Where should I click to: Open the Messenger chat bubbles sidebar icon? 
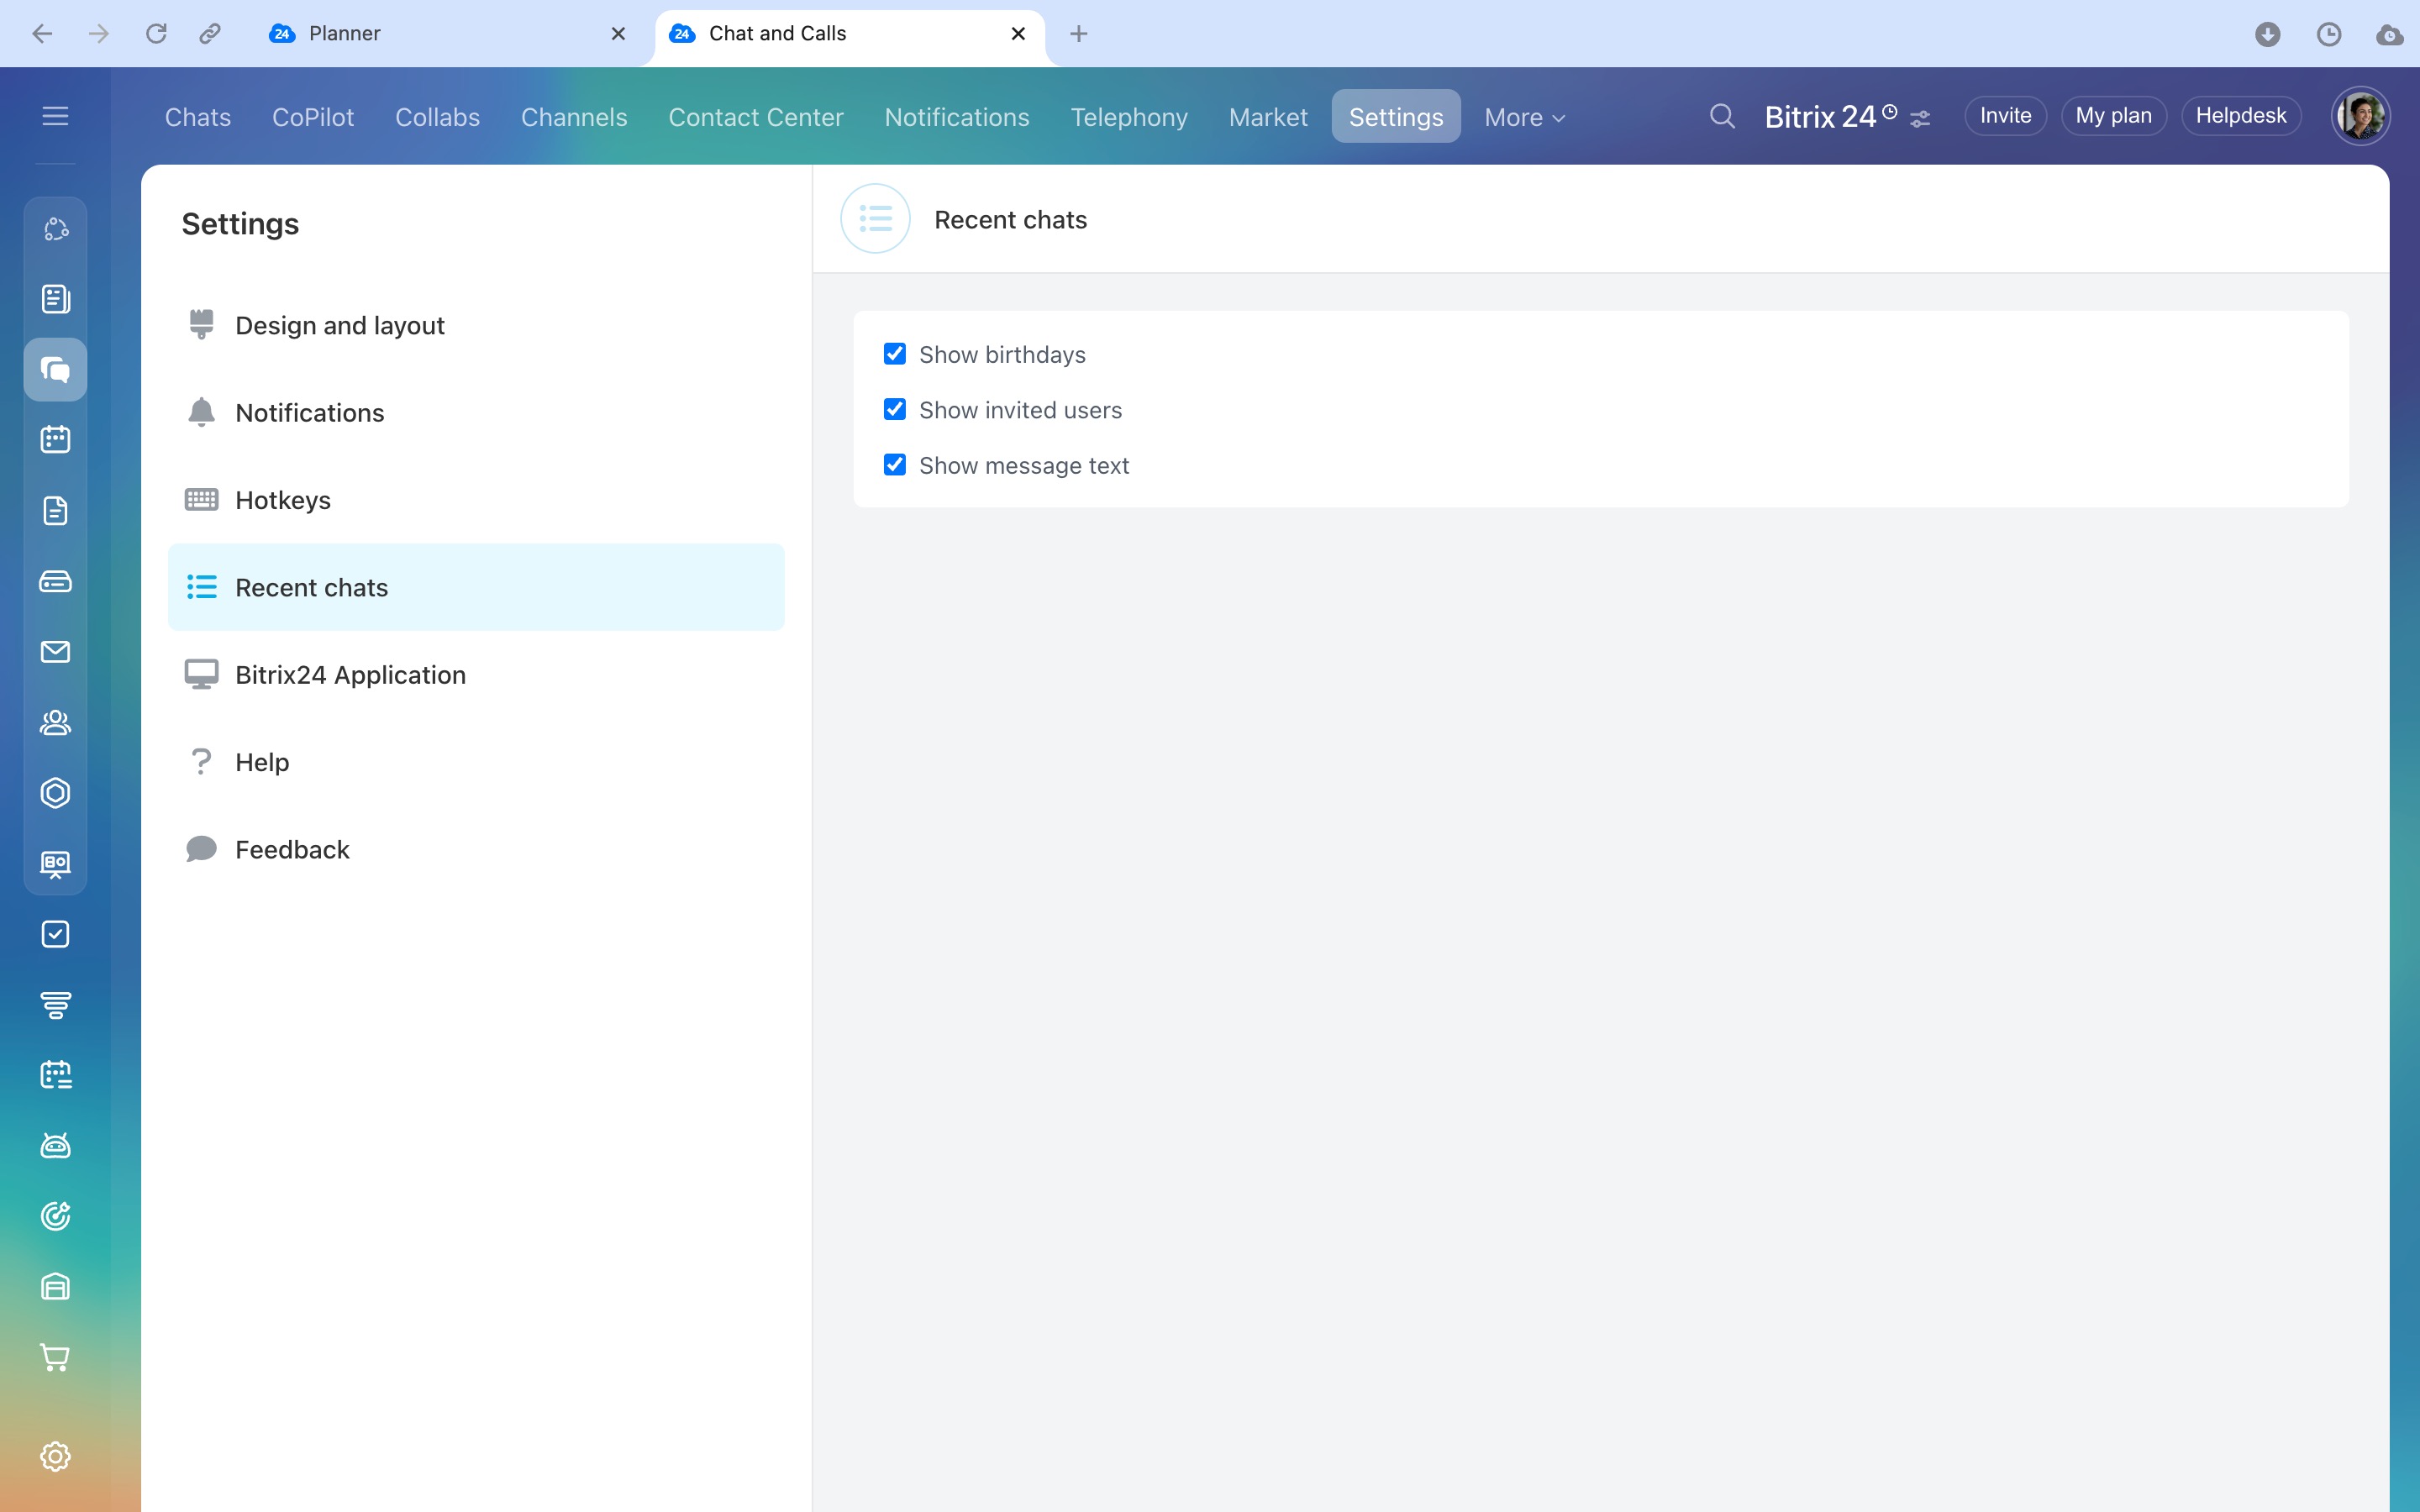click(55, 370)
